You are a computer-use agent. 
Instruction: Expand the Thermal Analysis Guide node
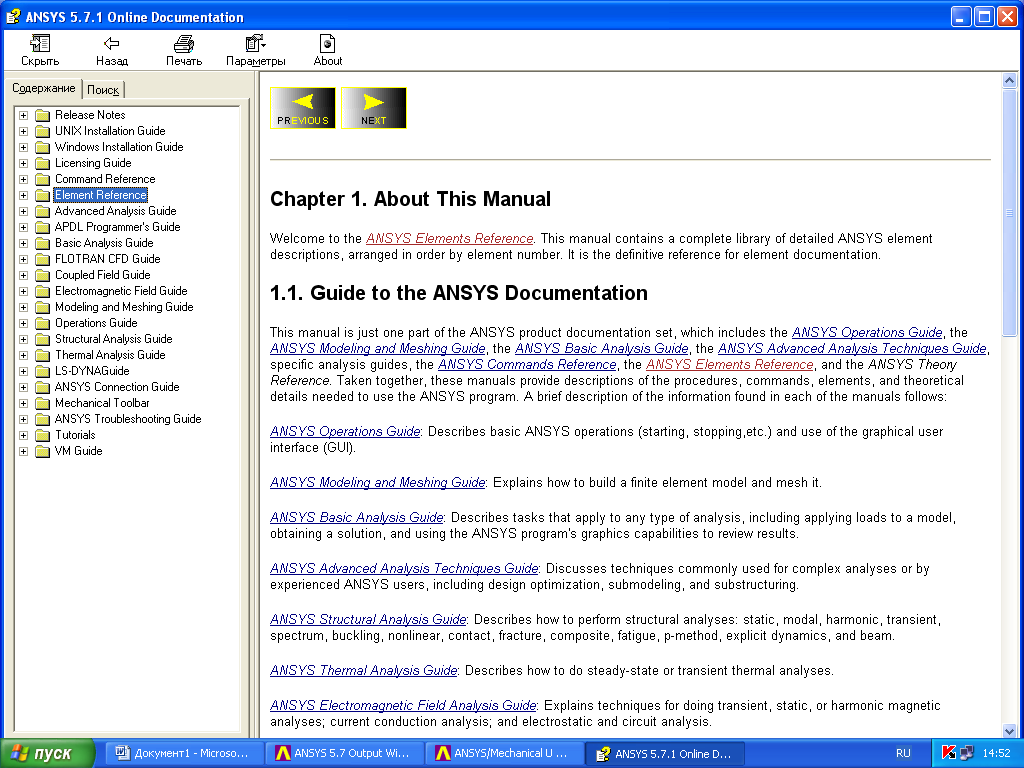(x=24, y=355)
